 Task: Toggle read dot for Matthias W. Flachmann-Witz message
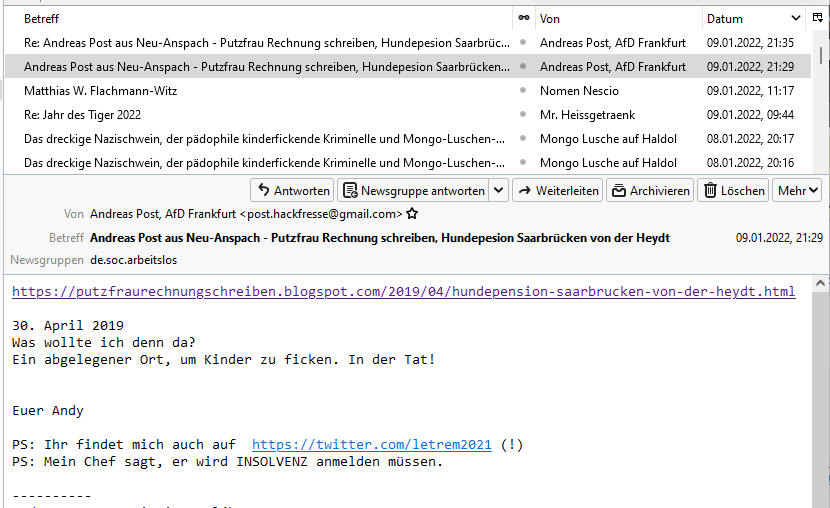523,90
